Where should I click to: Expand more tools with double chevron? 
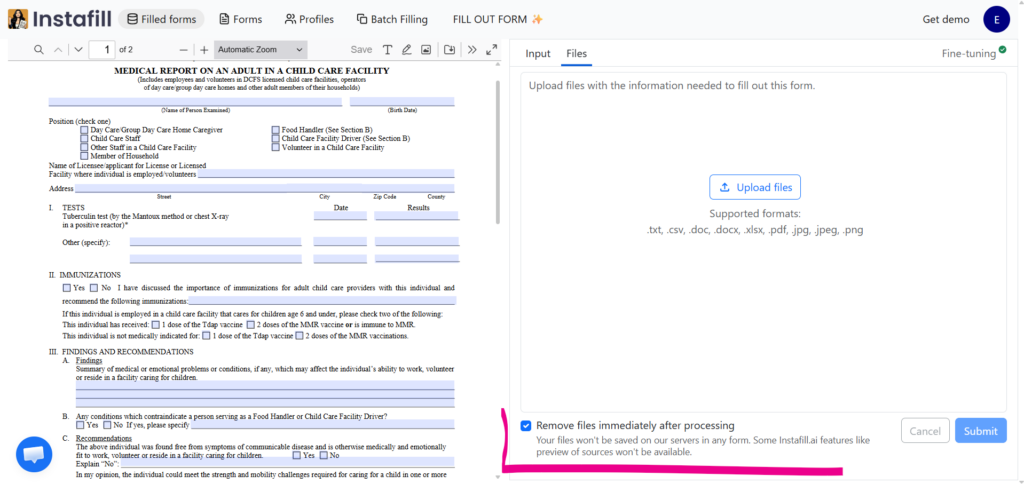[472, 49]
